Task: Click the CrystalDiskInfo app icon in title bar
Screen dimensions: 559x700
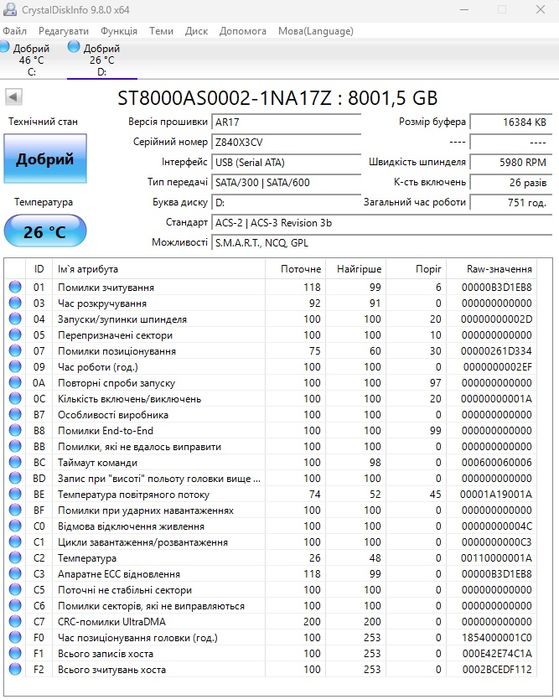Action: point(10,9)
